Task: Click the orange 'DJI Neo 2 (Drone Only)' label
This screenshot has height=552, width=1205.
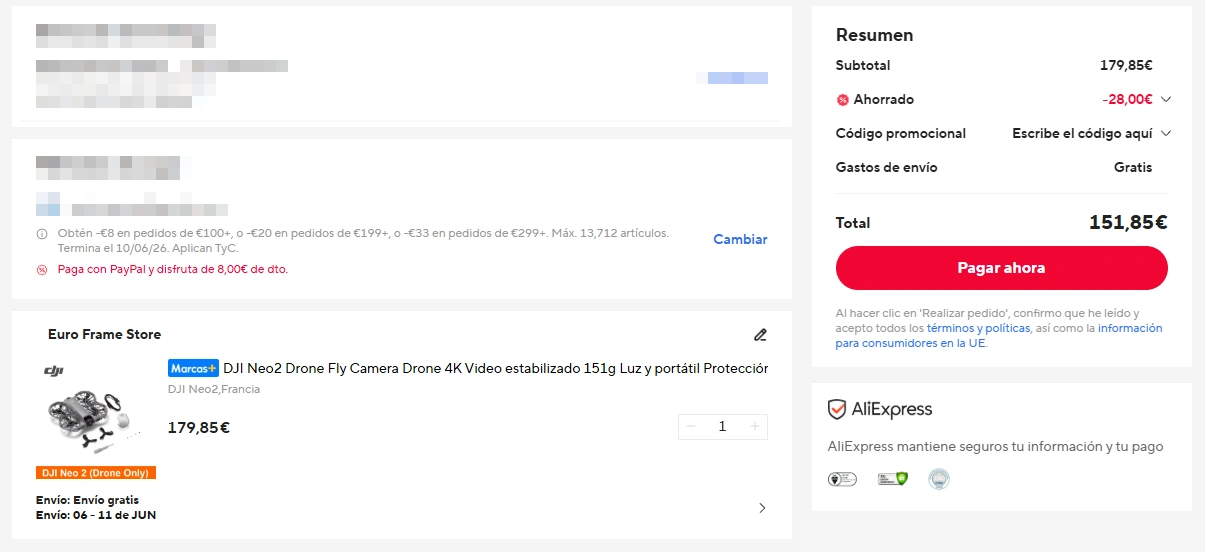Action: tap(96, 473)
